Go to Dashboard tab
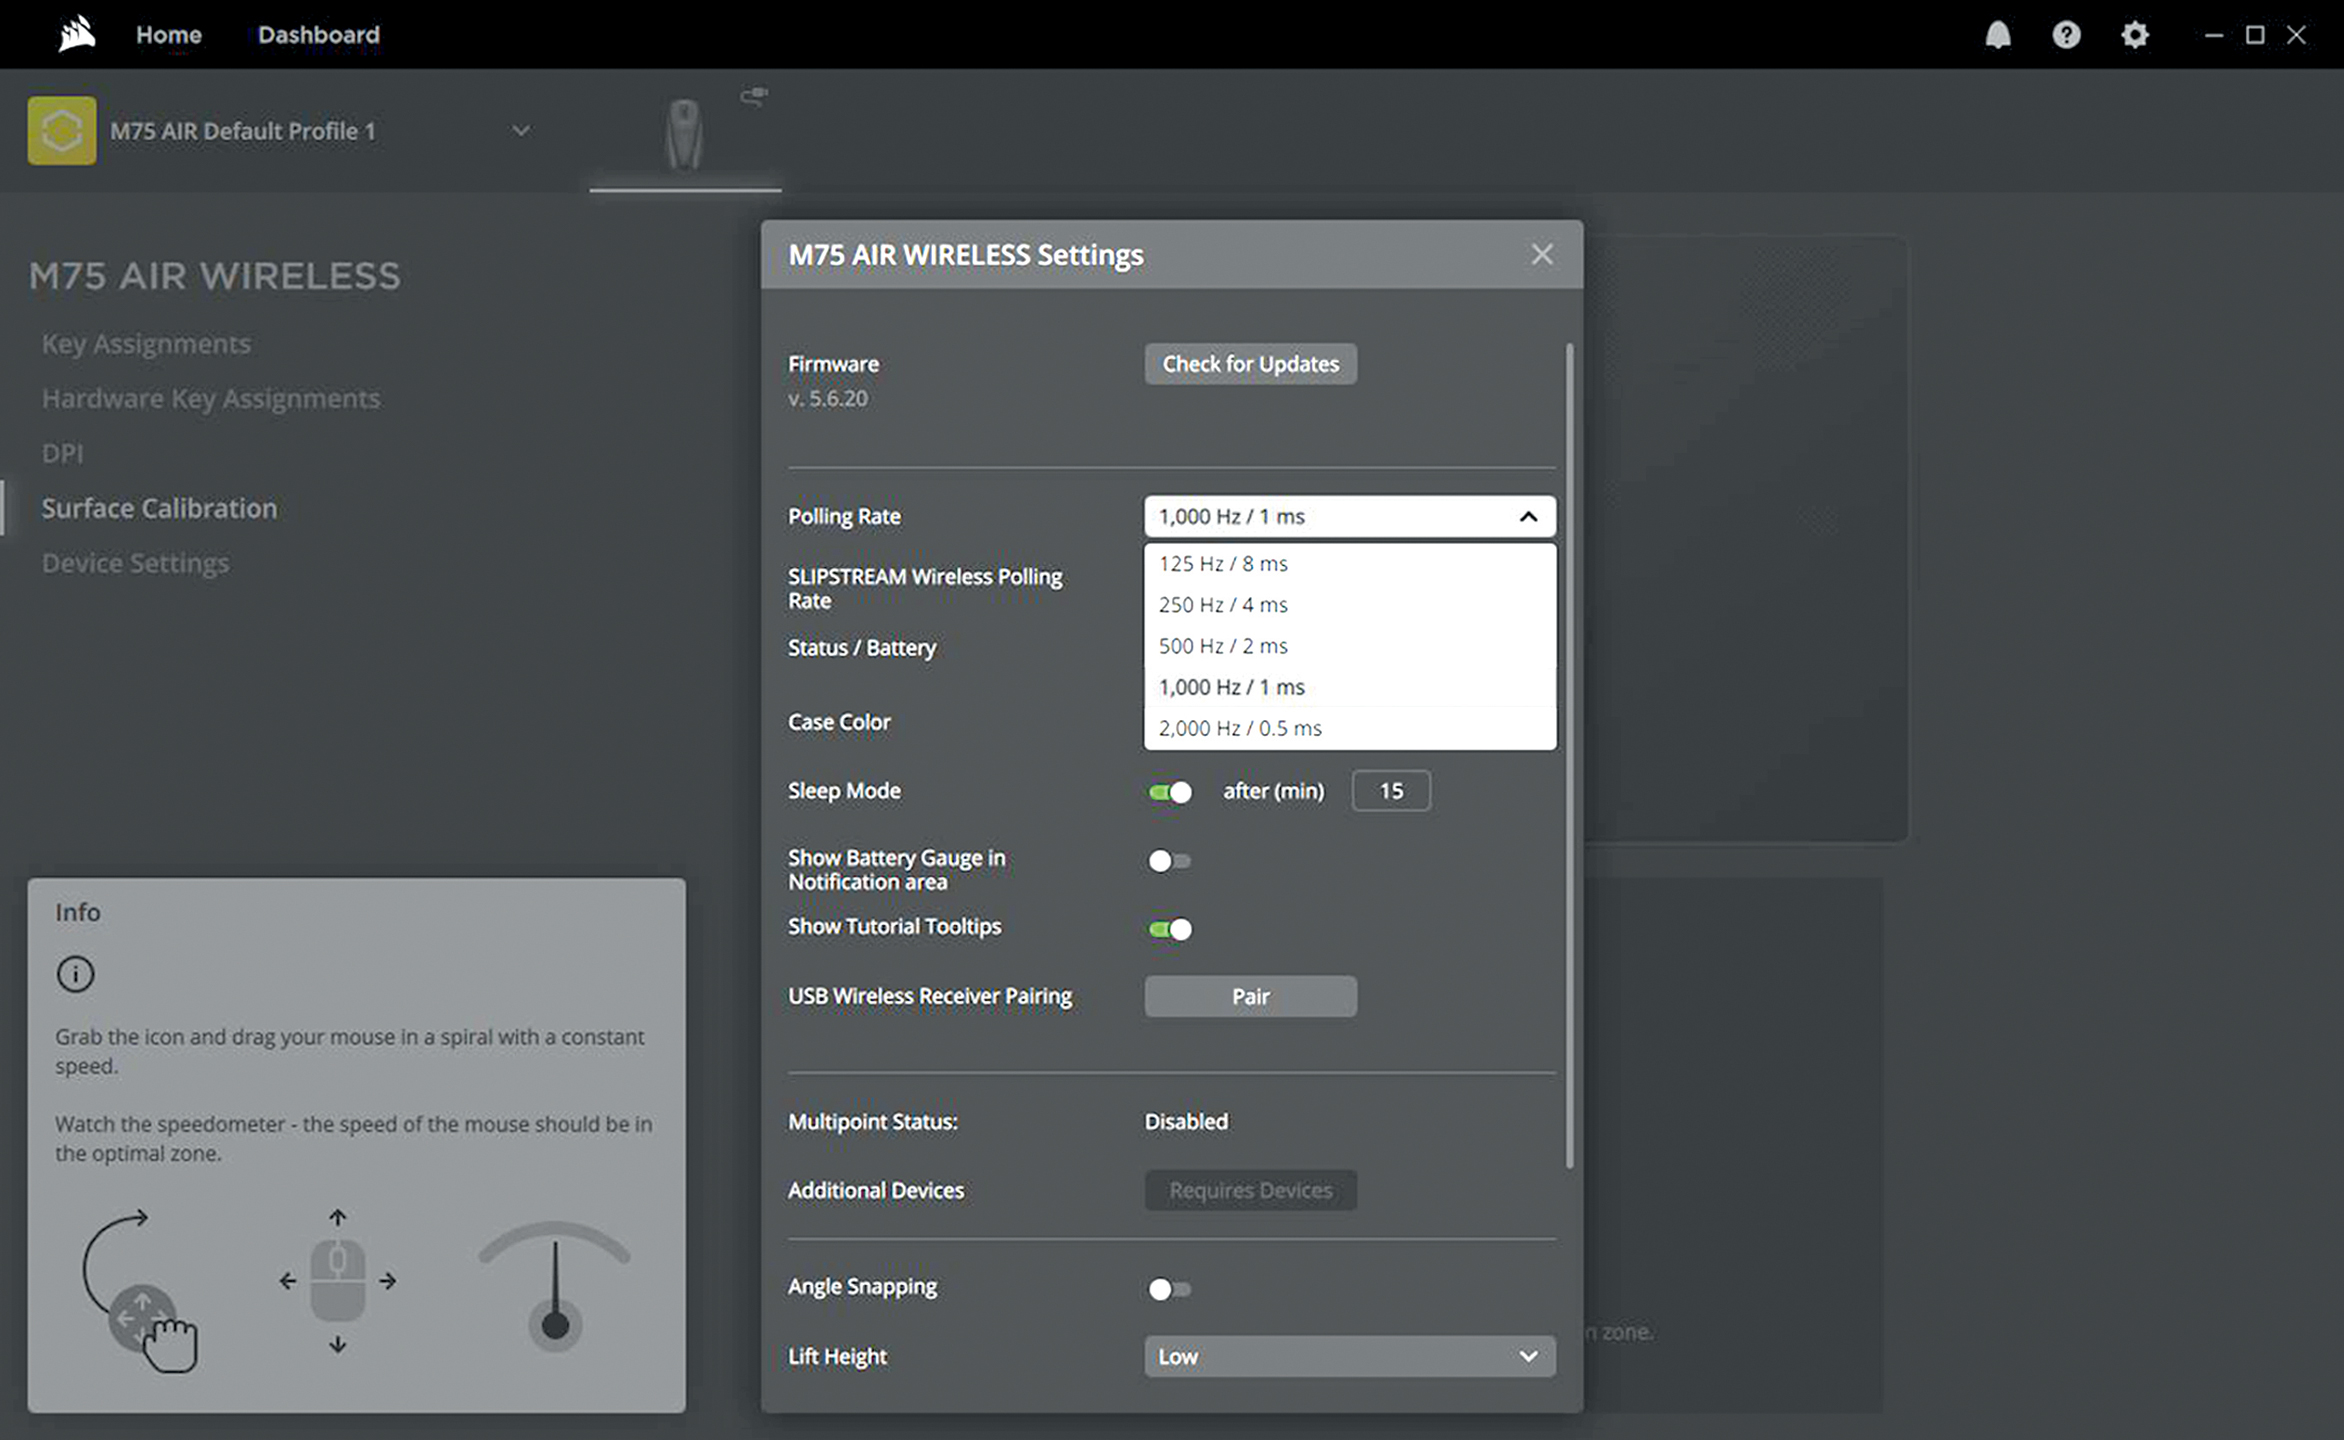The height and width of the screenshot is (1440, 2344). click(319, 35)
